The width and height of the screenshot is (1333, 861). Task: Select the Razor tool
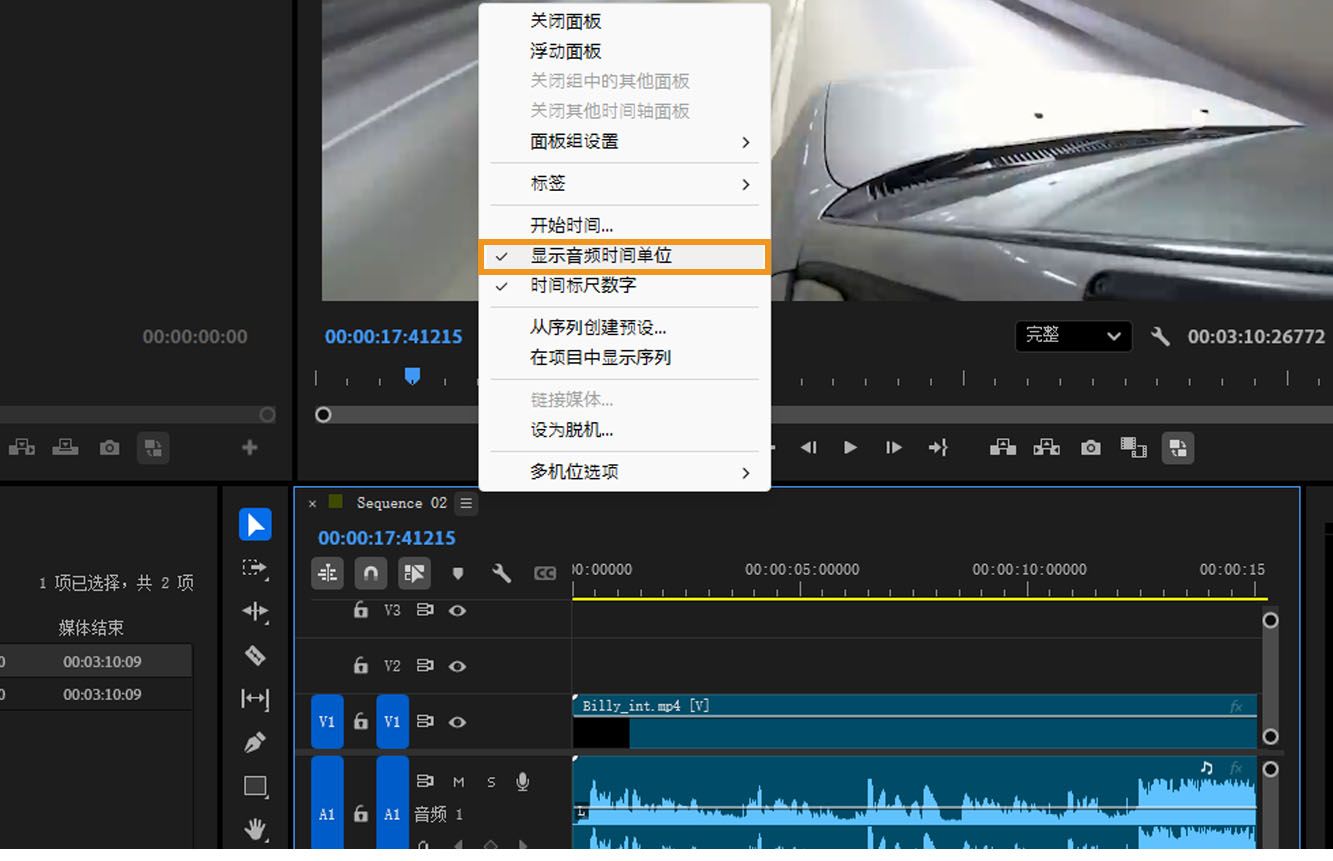[x=256, y=656]
